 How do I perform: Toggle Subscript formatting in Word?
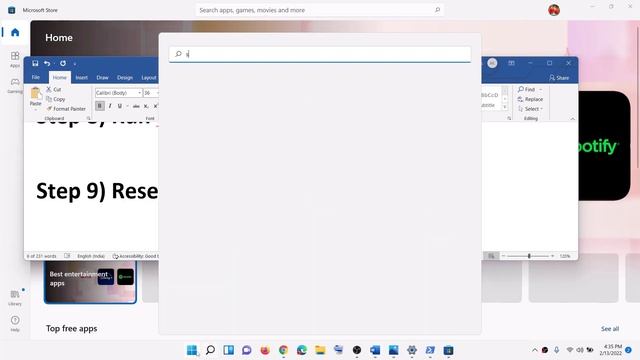146,106
